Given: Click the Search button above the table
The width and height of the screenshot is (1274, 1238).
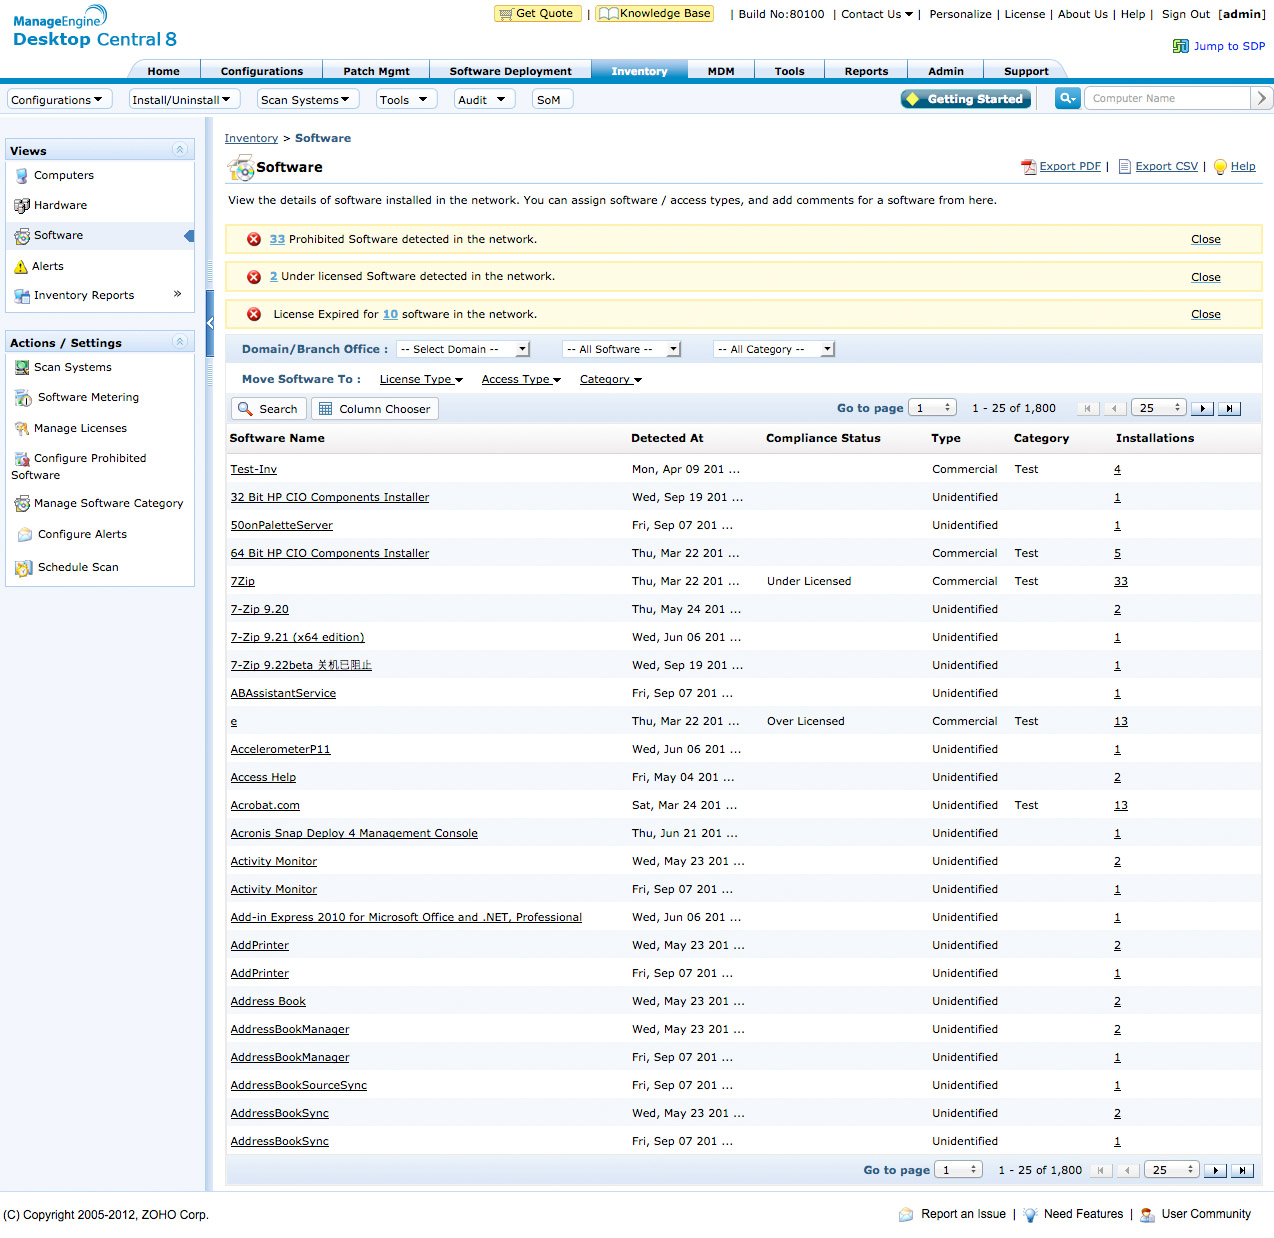Looking at the screenshot, I should coord(268,409).
